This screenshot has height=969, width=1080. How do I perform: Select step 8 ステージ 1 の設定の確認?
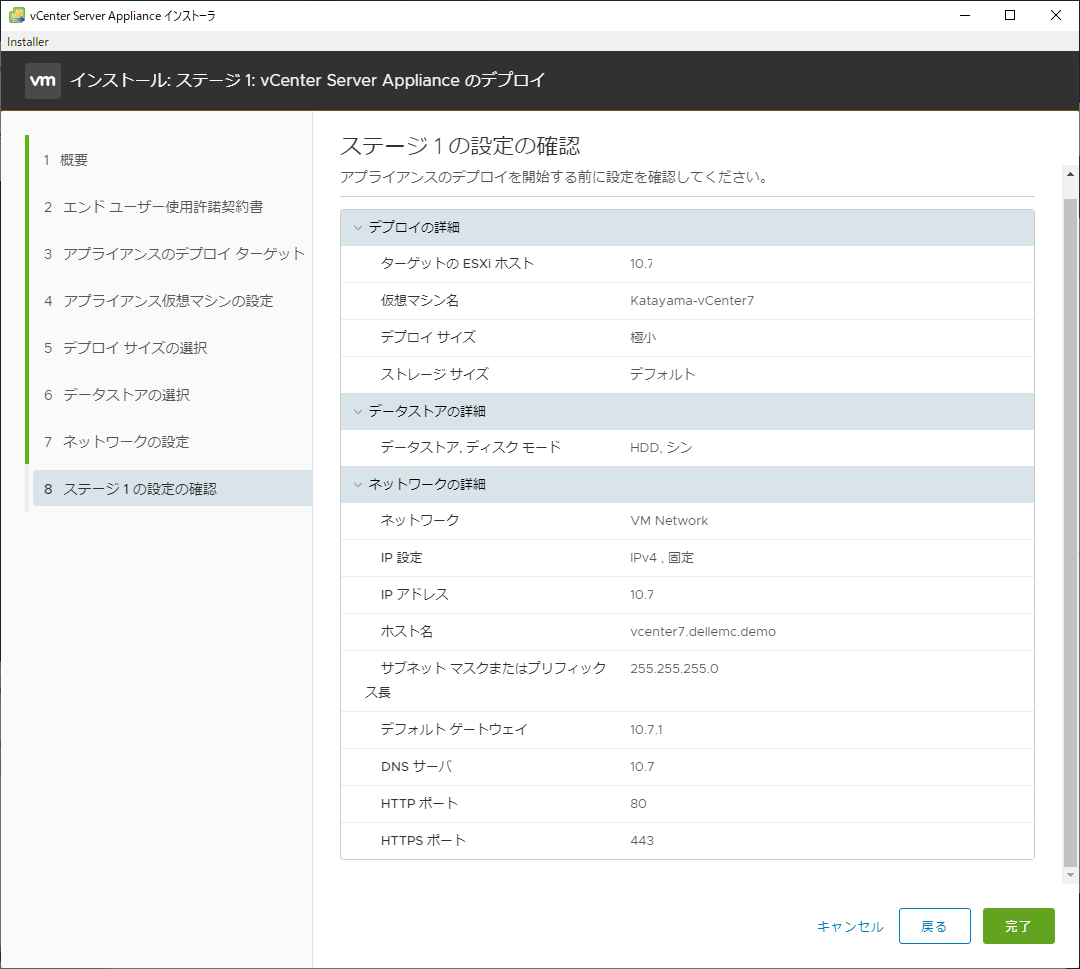pyautogui.click(x=172, y=488)
